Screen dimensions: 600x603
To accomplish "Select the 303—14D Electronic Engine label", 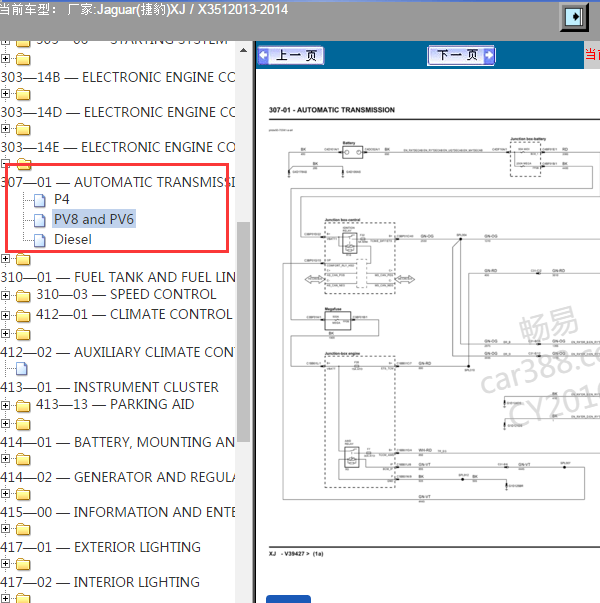I will point(118,112).
